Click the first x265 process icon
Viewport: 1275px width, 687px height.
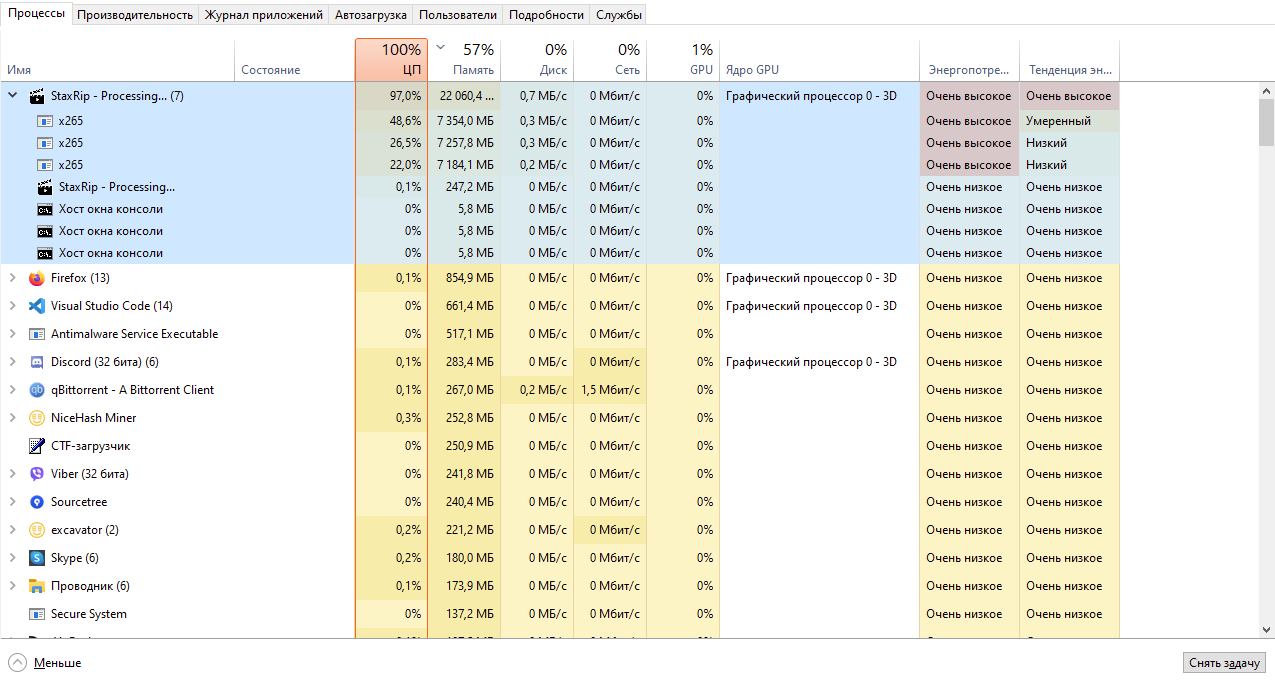45,120
